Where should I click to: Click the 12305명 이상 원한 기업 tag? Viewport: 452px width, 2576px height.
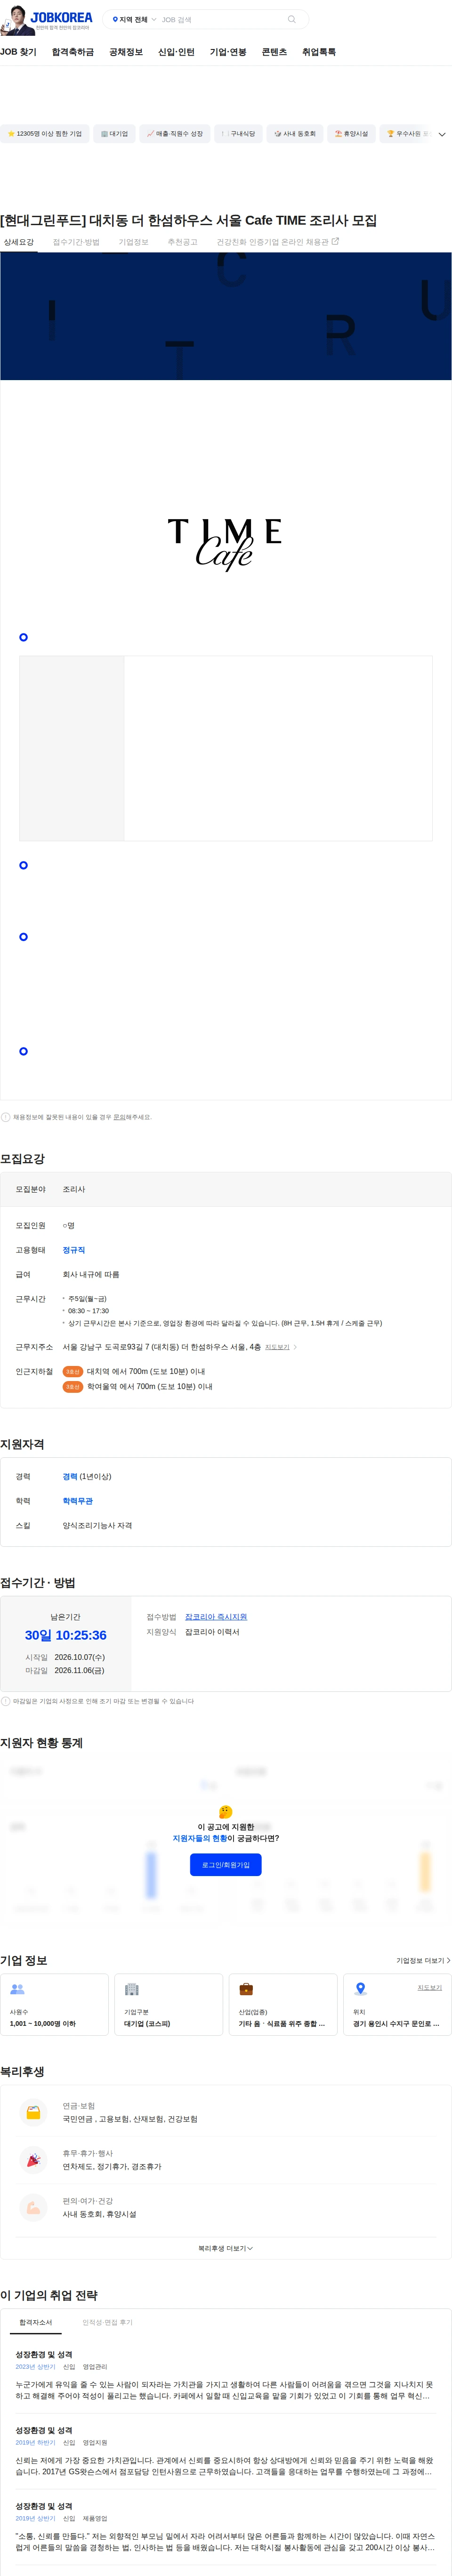(x=45, y=134)
